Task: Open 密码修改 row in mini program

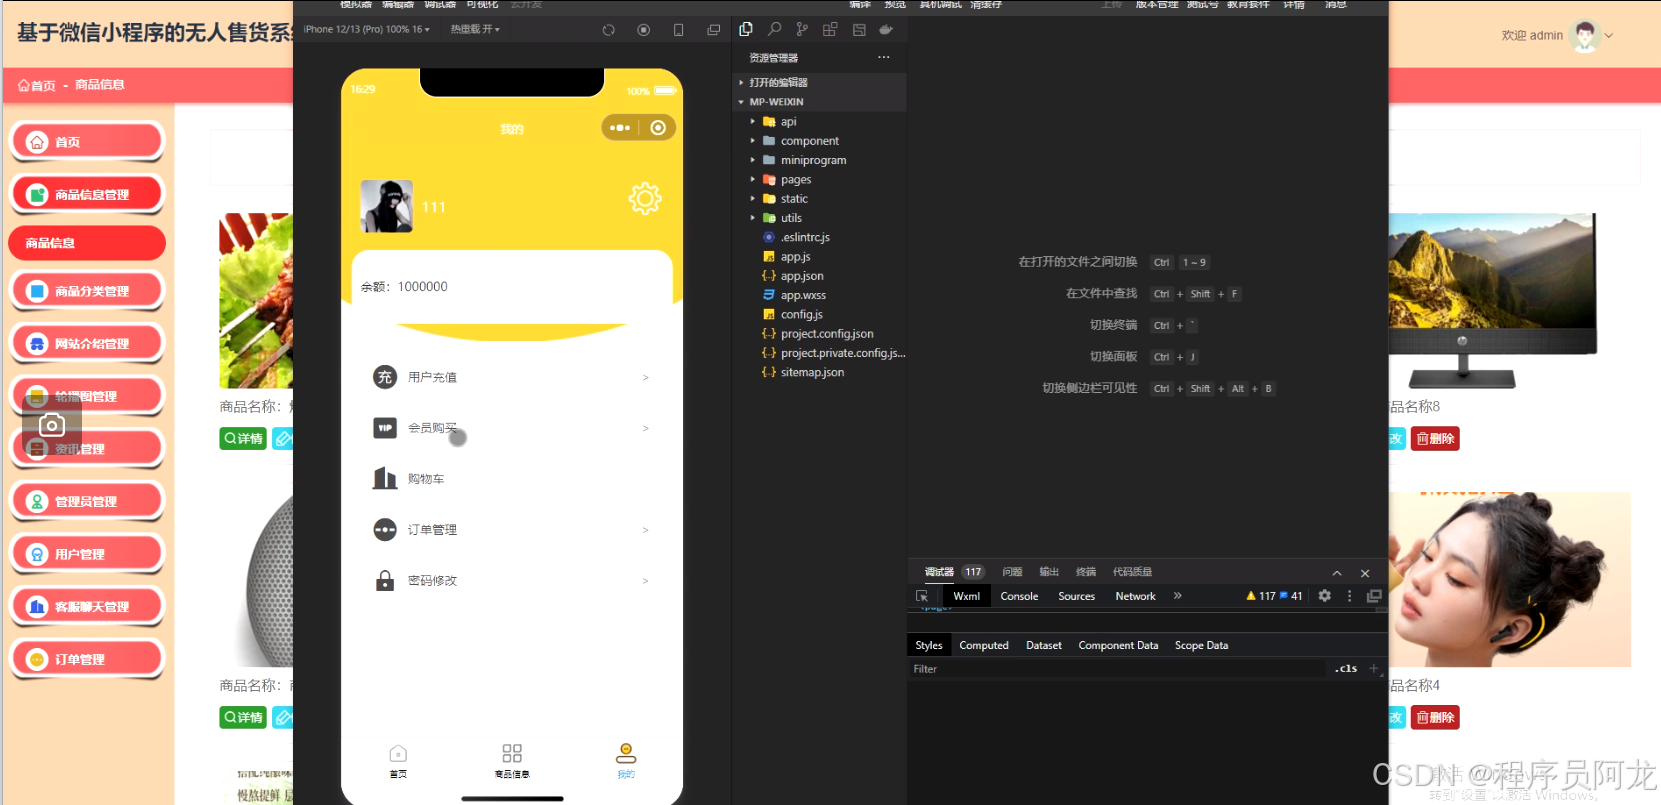Action: (511, 581)
